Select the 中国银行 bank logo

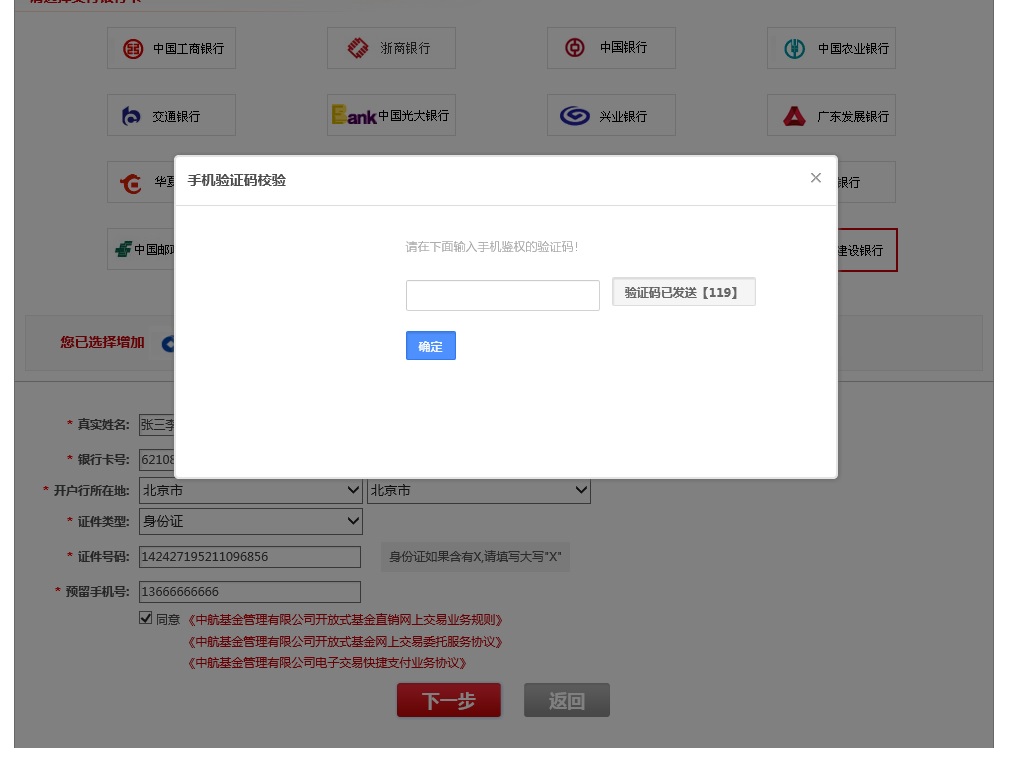611,48
